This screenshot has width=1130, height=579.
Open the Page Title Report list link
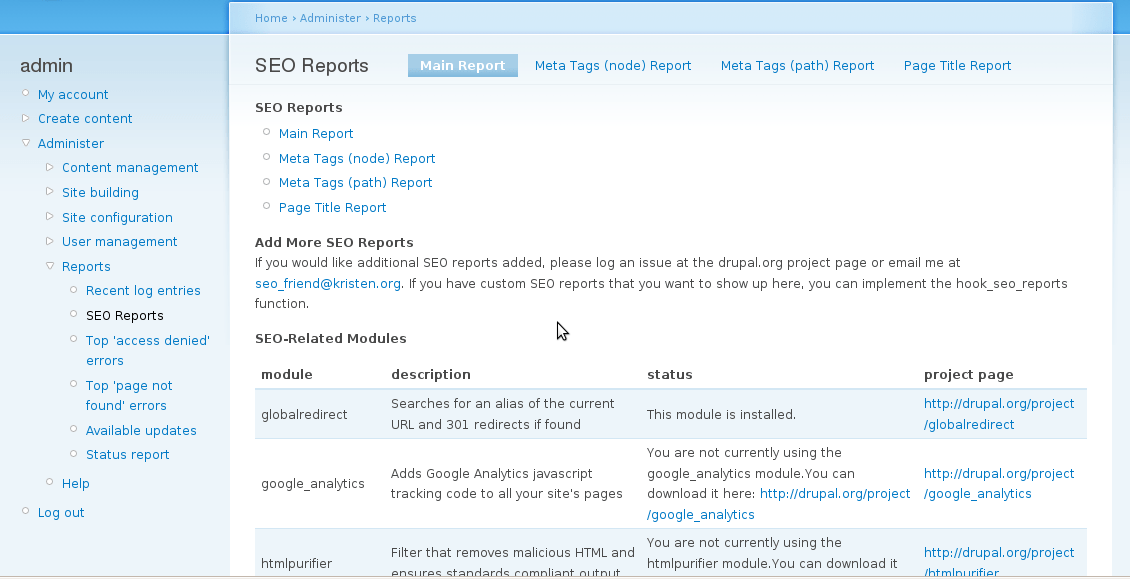[332, 208]
